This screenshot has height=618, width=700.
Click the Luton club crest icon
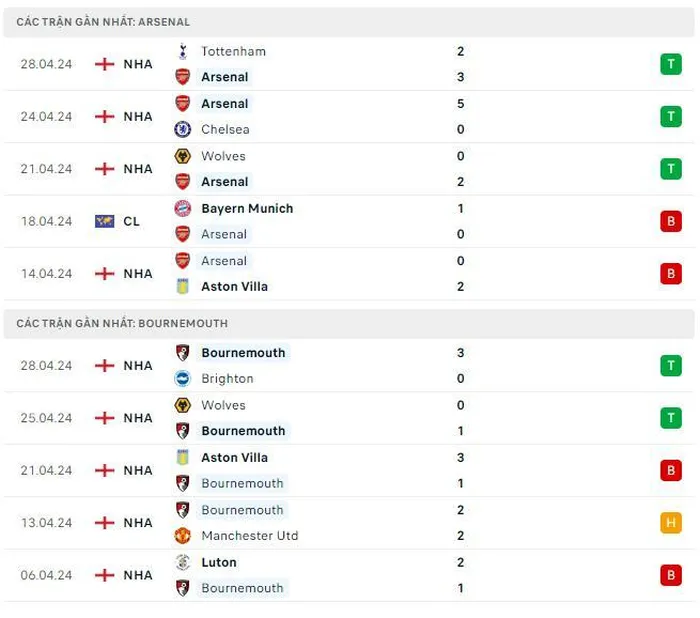pos(183,563)
